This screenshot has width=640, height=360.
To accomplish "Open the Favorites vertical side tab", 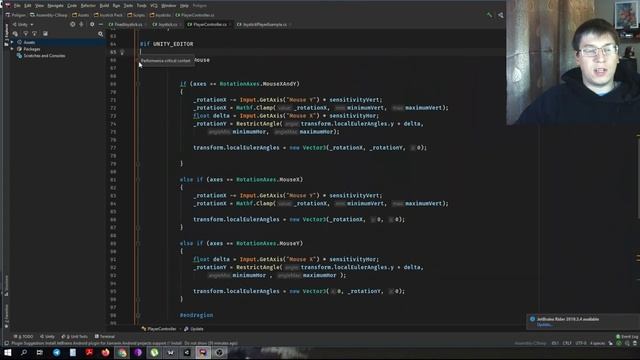I will (6, 315).
